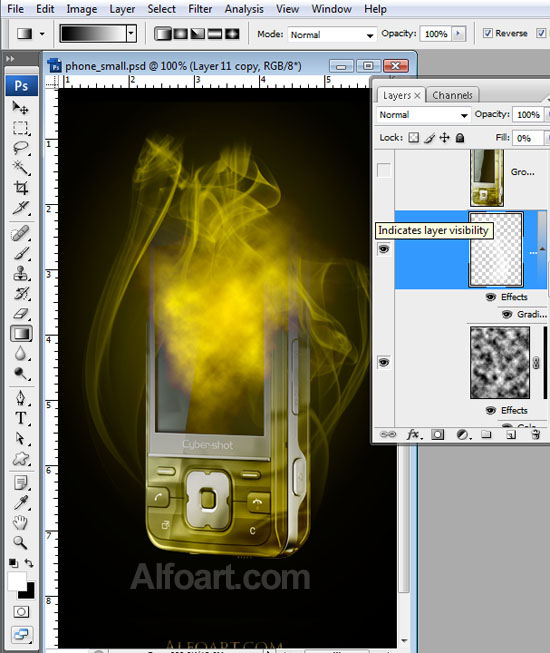The height and width of the screenshot is (653, 550).
Task: Select the Healing Brush tool
Action: [20, 234]
